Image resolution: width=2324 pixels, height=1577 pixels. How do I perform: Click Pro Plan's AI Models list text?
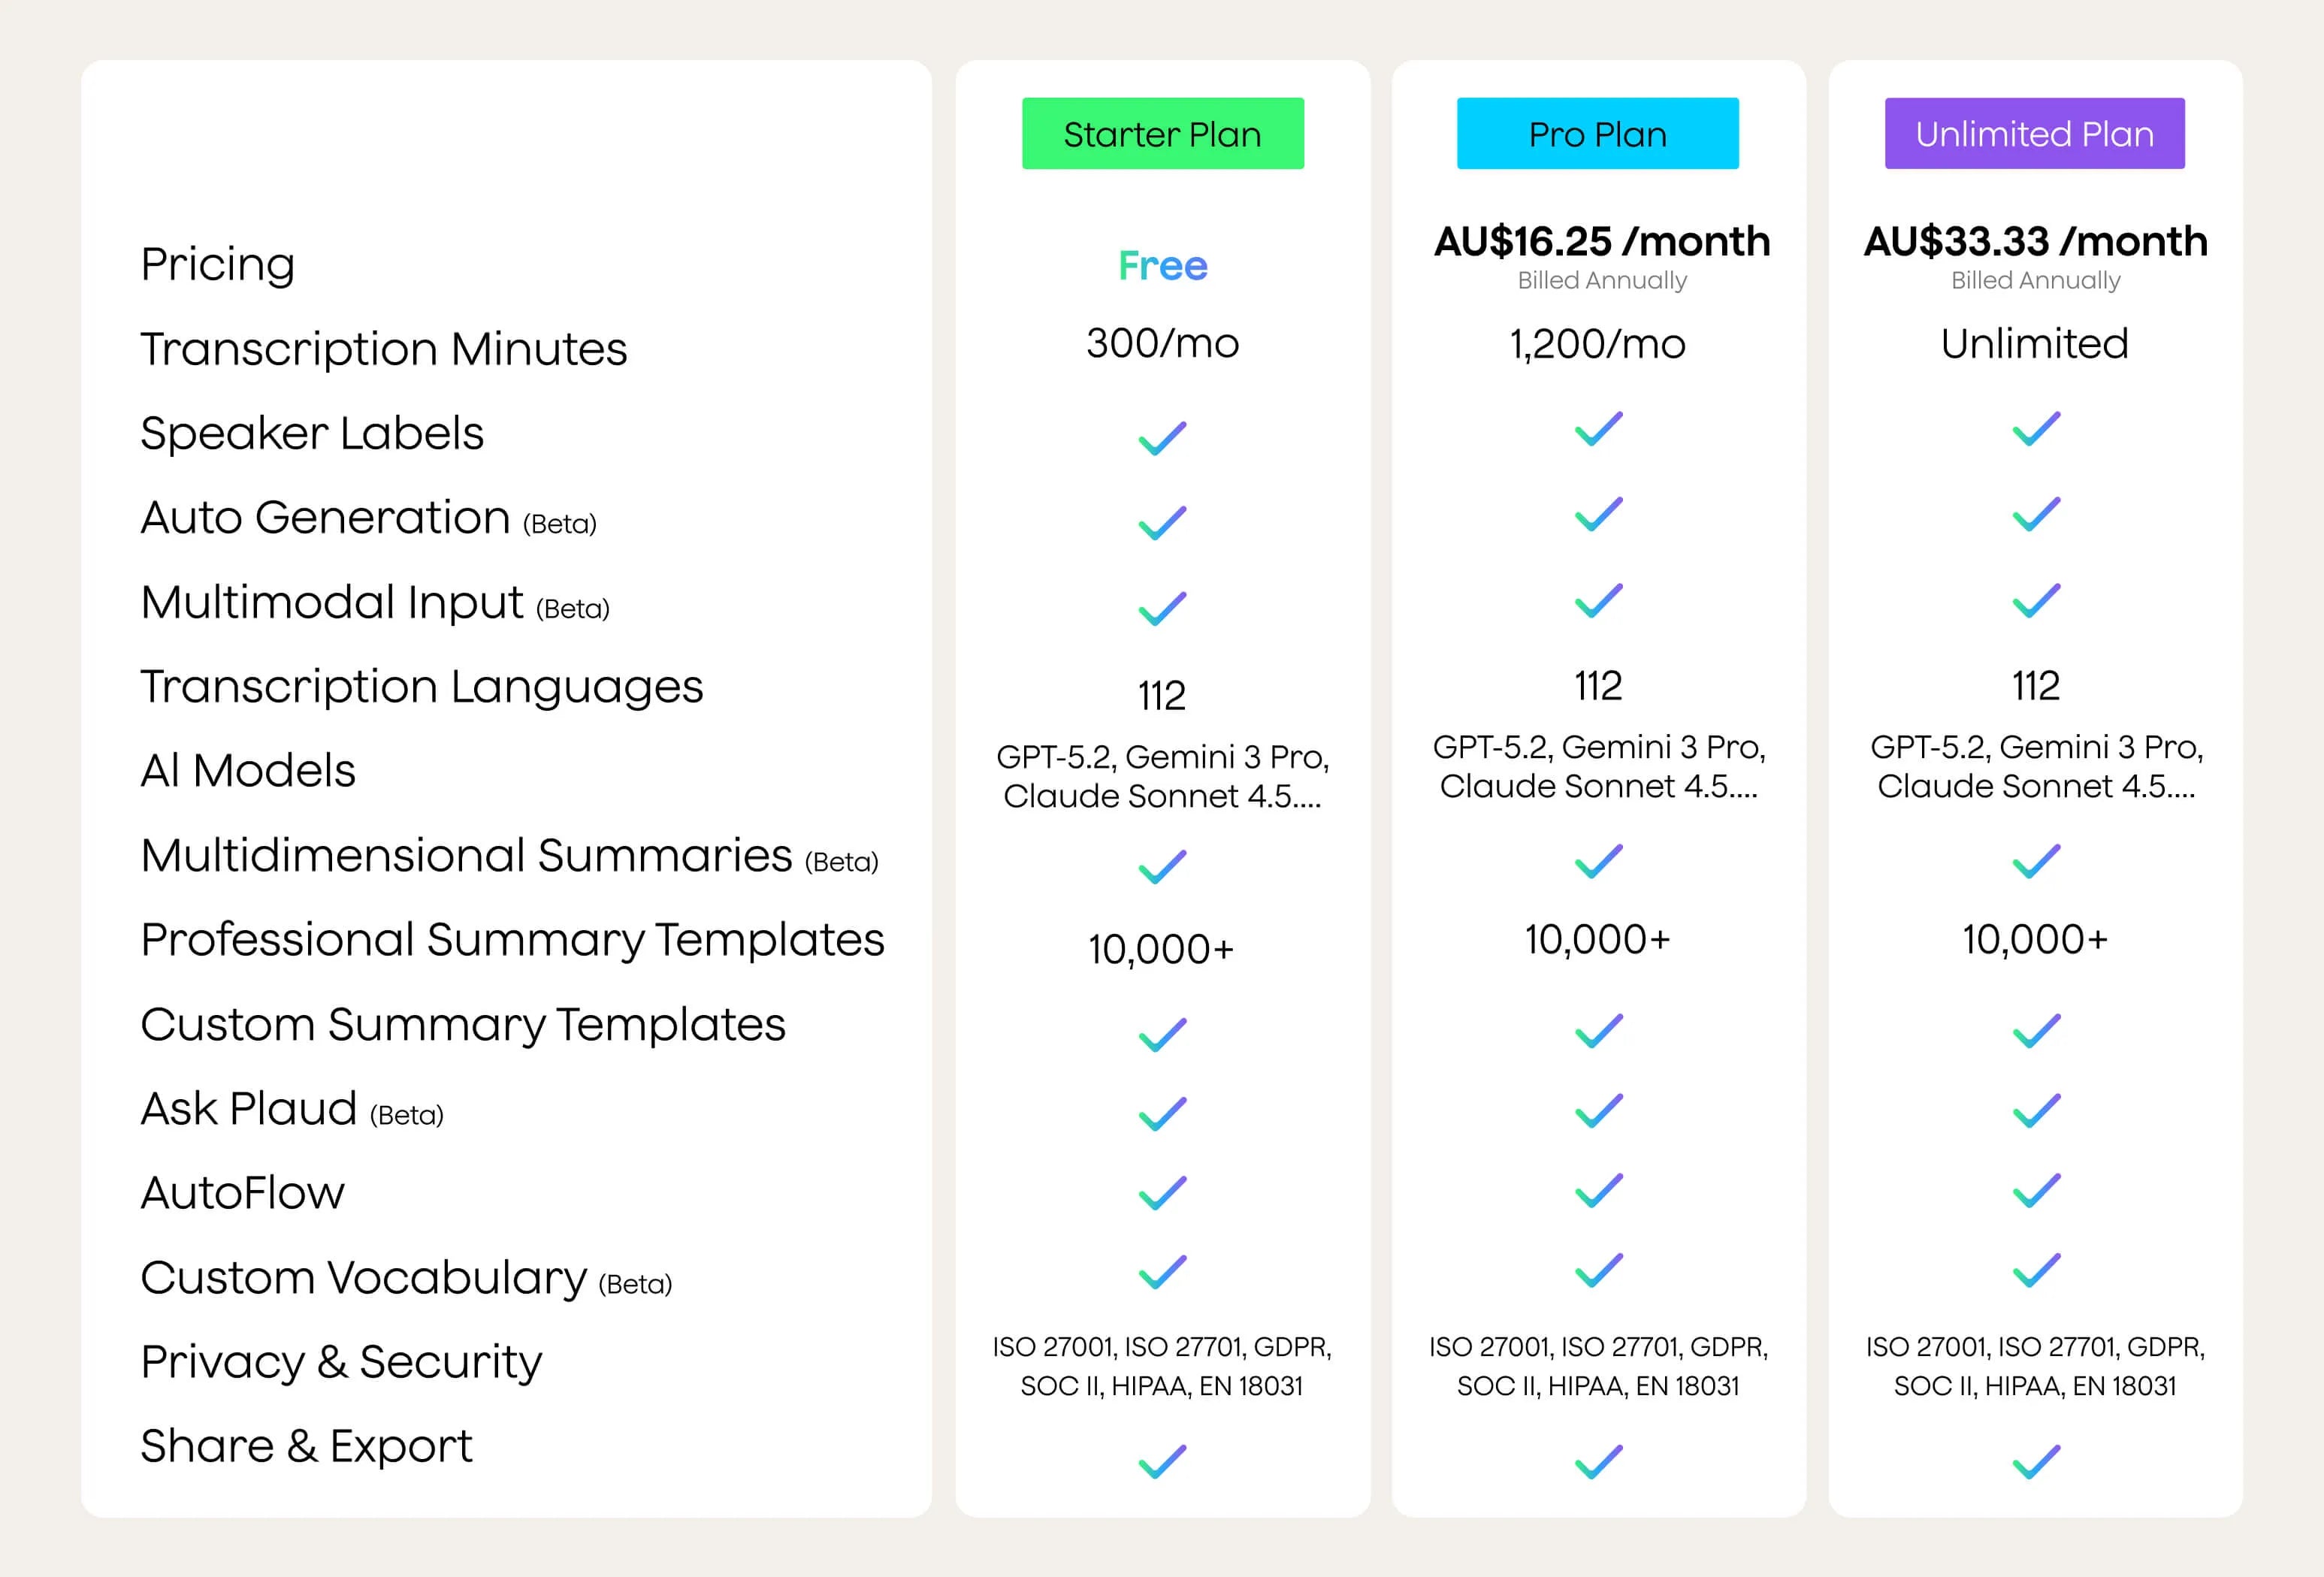coord(1598,766)
